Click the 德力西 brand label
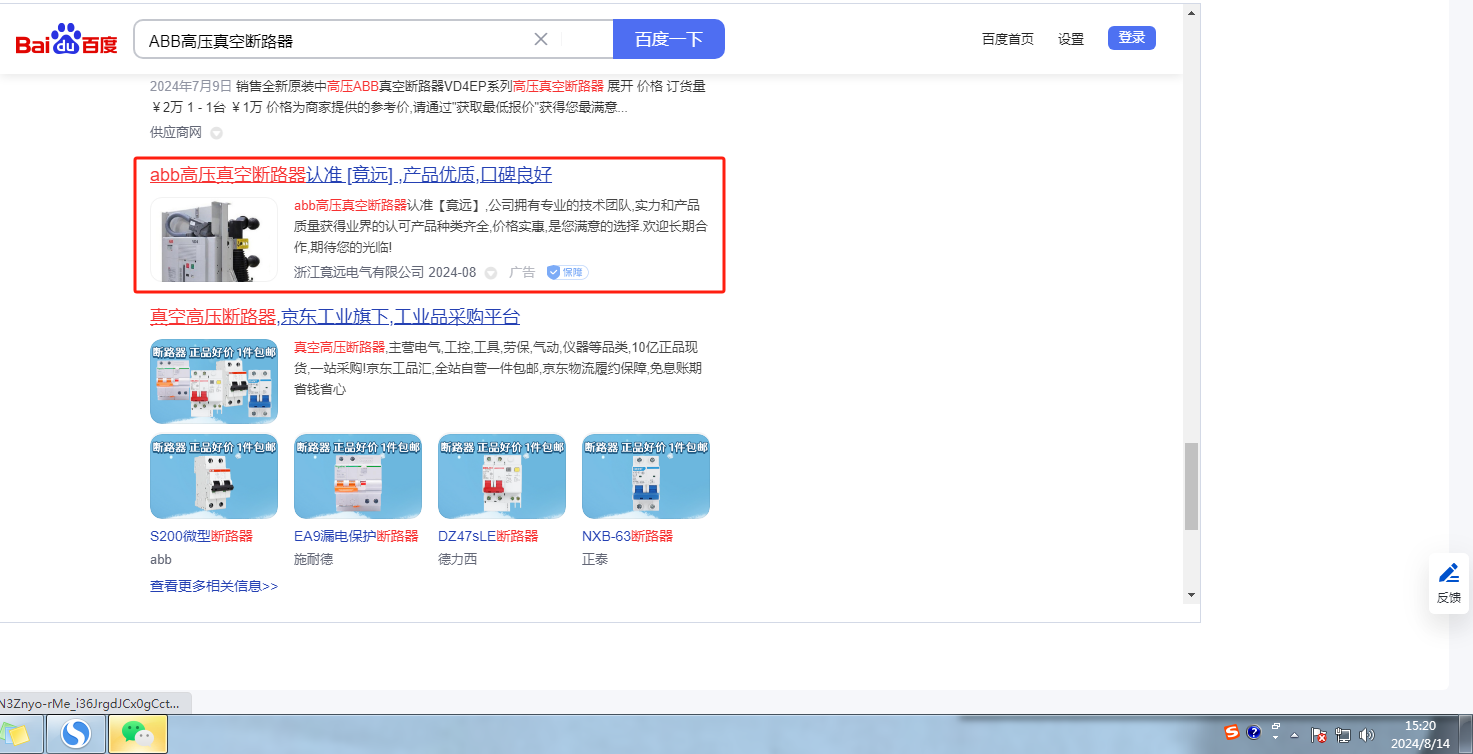The height and width of the screenshot is (754, 1473). (458, 559)
